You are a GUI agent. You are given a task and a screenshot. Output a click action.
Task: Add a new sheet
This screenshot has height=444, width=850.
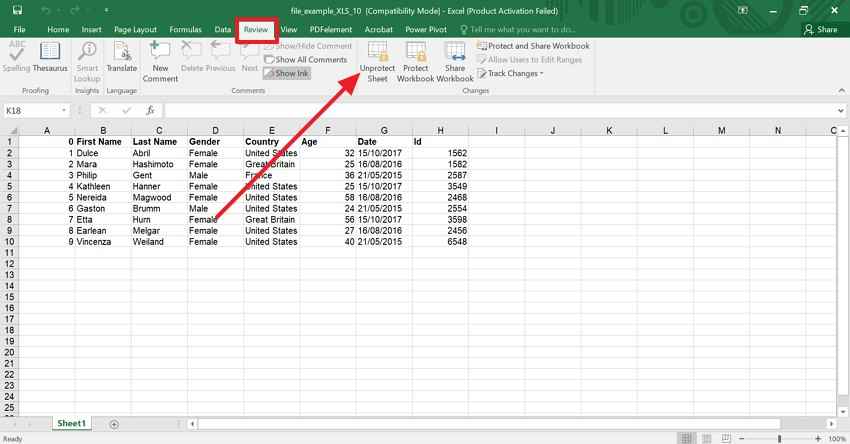114,424
